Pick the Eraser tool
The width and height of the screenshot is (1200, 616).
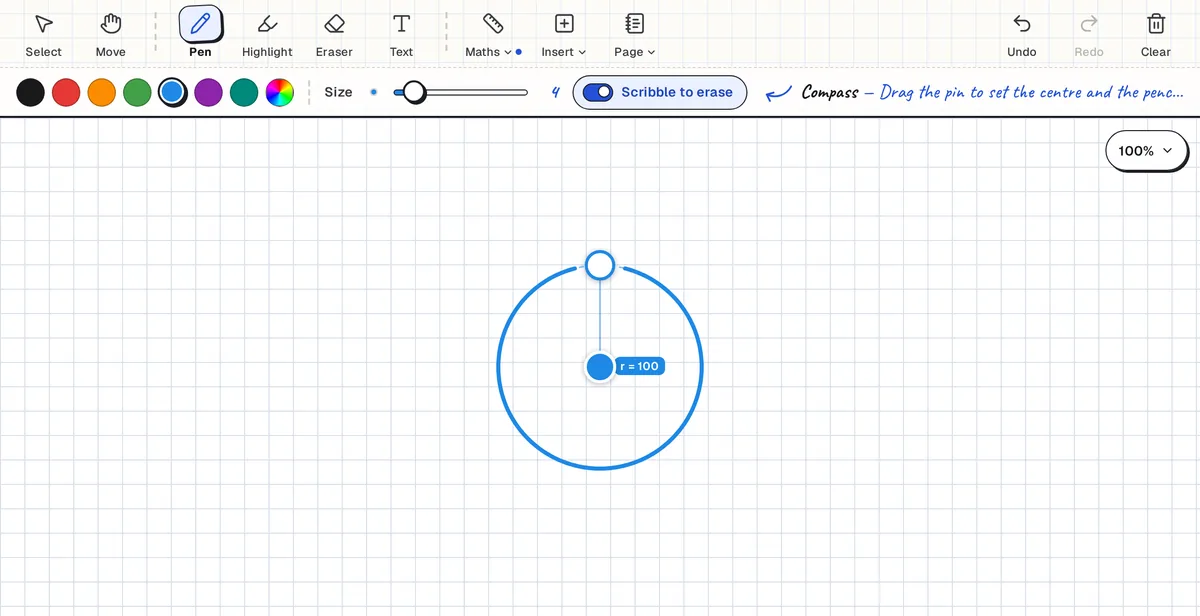334,35
